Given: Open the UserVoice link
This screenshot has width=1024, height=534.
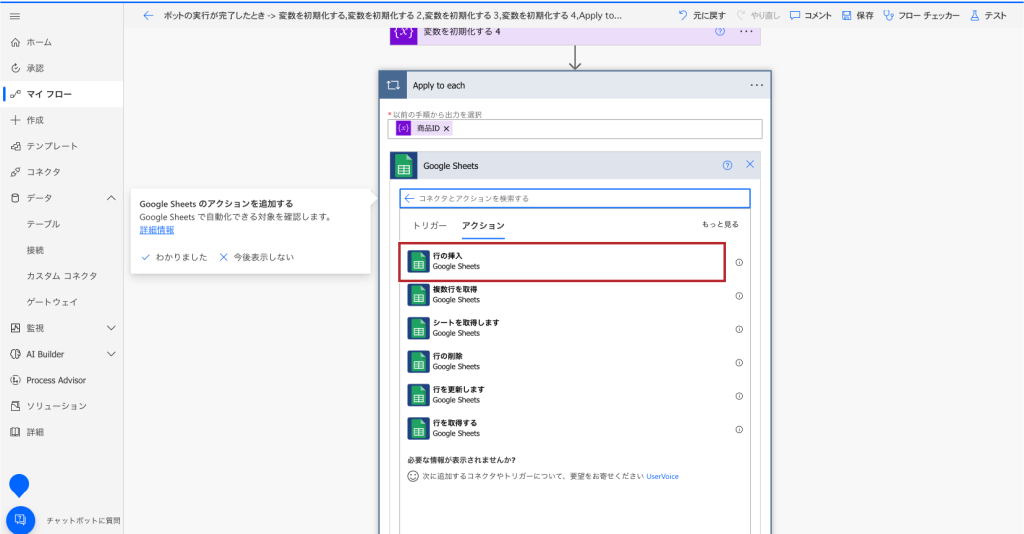Looking at the screenshot, I should coord(662,477).
